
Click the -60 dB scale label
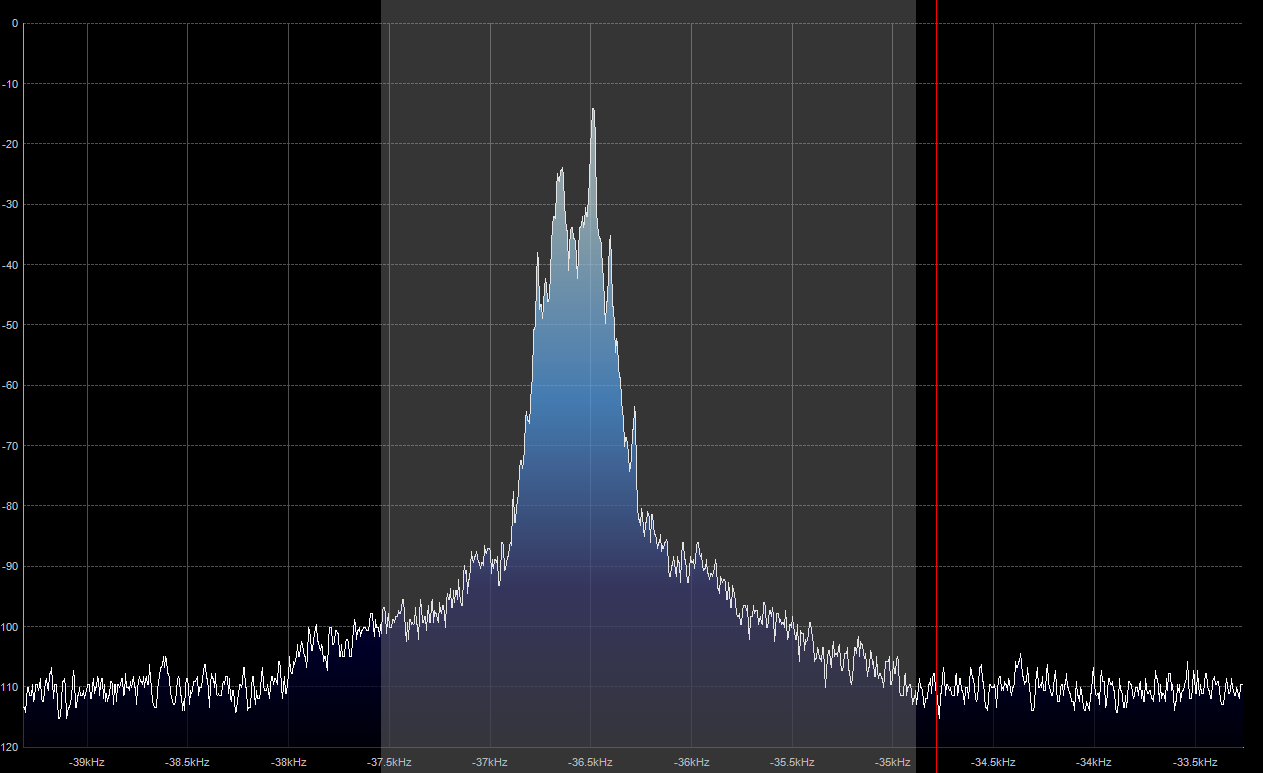coord(11,385)
